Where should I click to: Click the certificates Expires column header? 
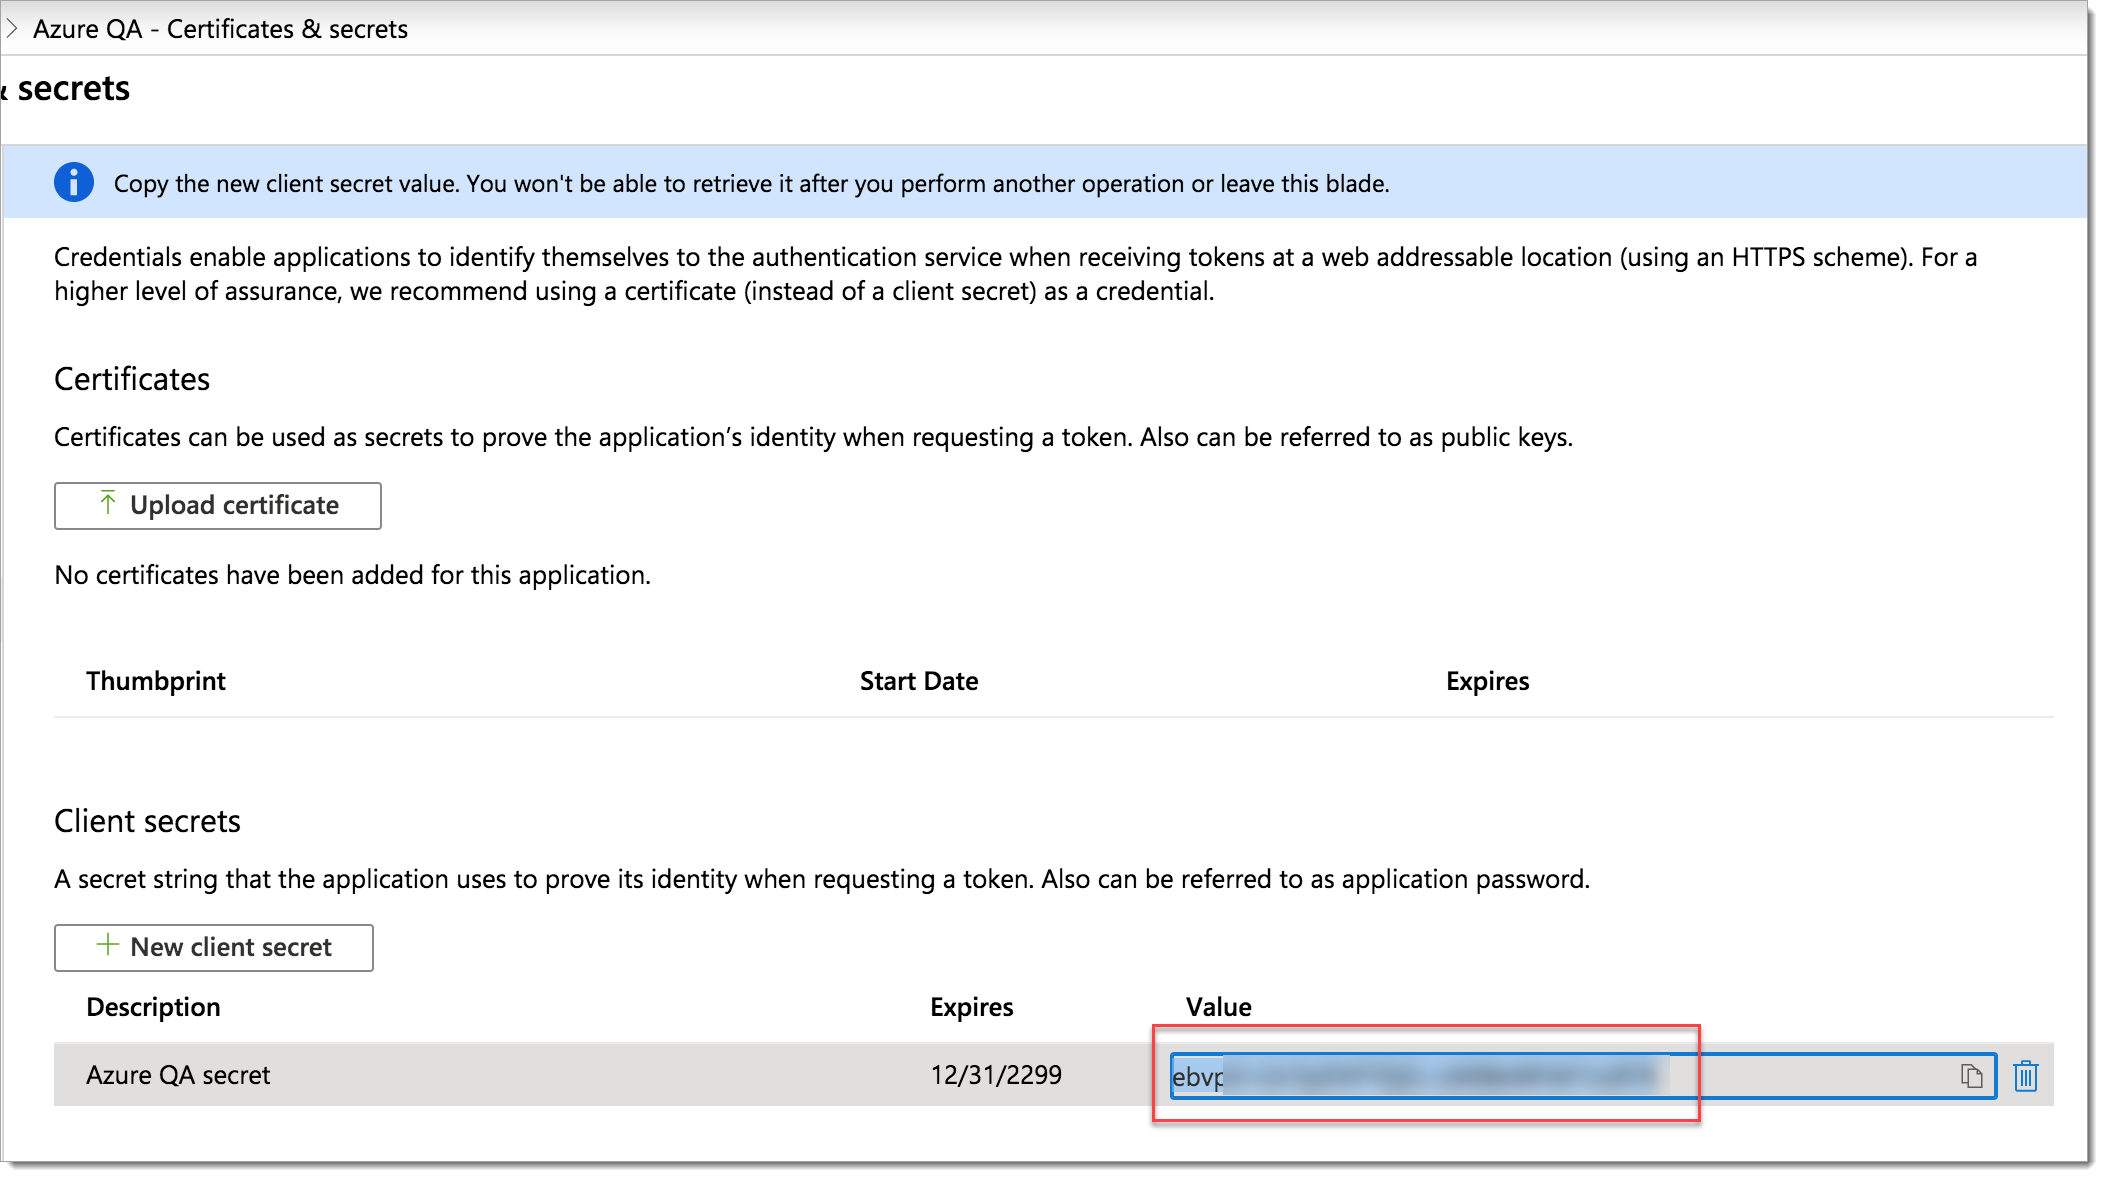click(x=1487, y=681)
